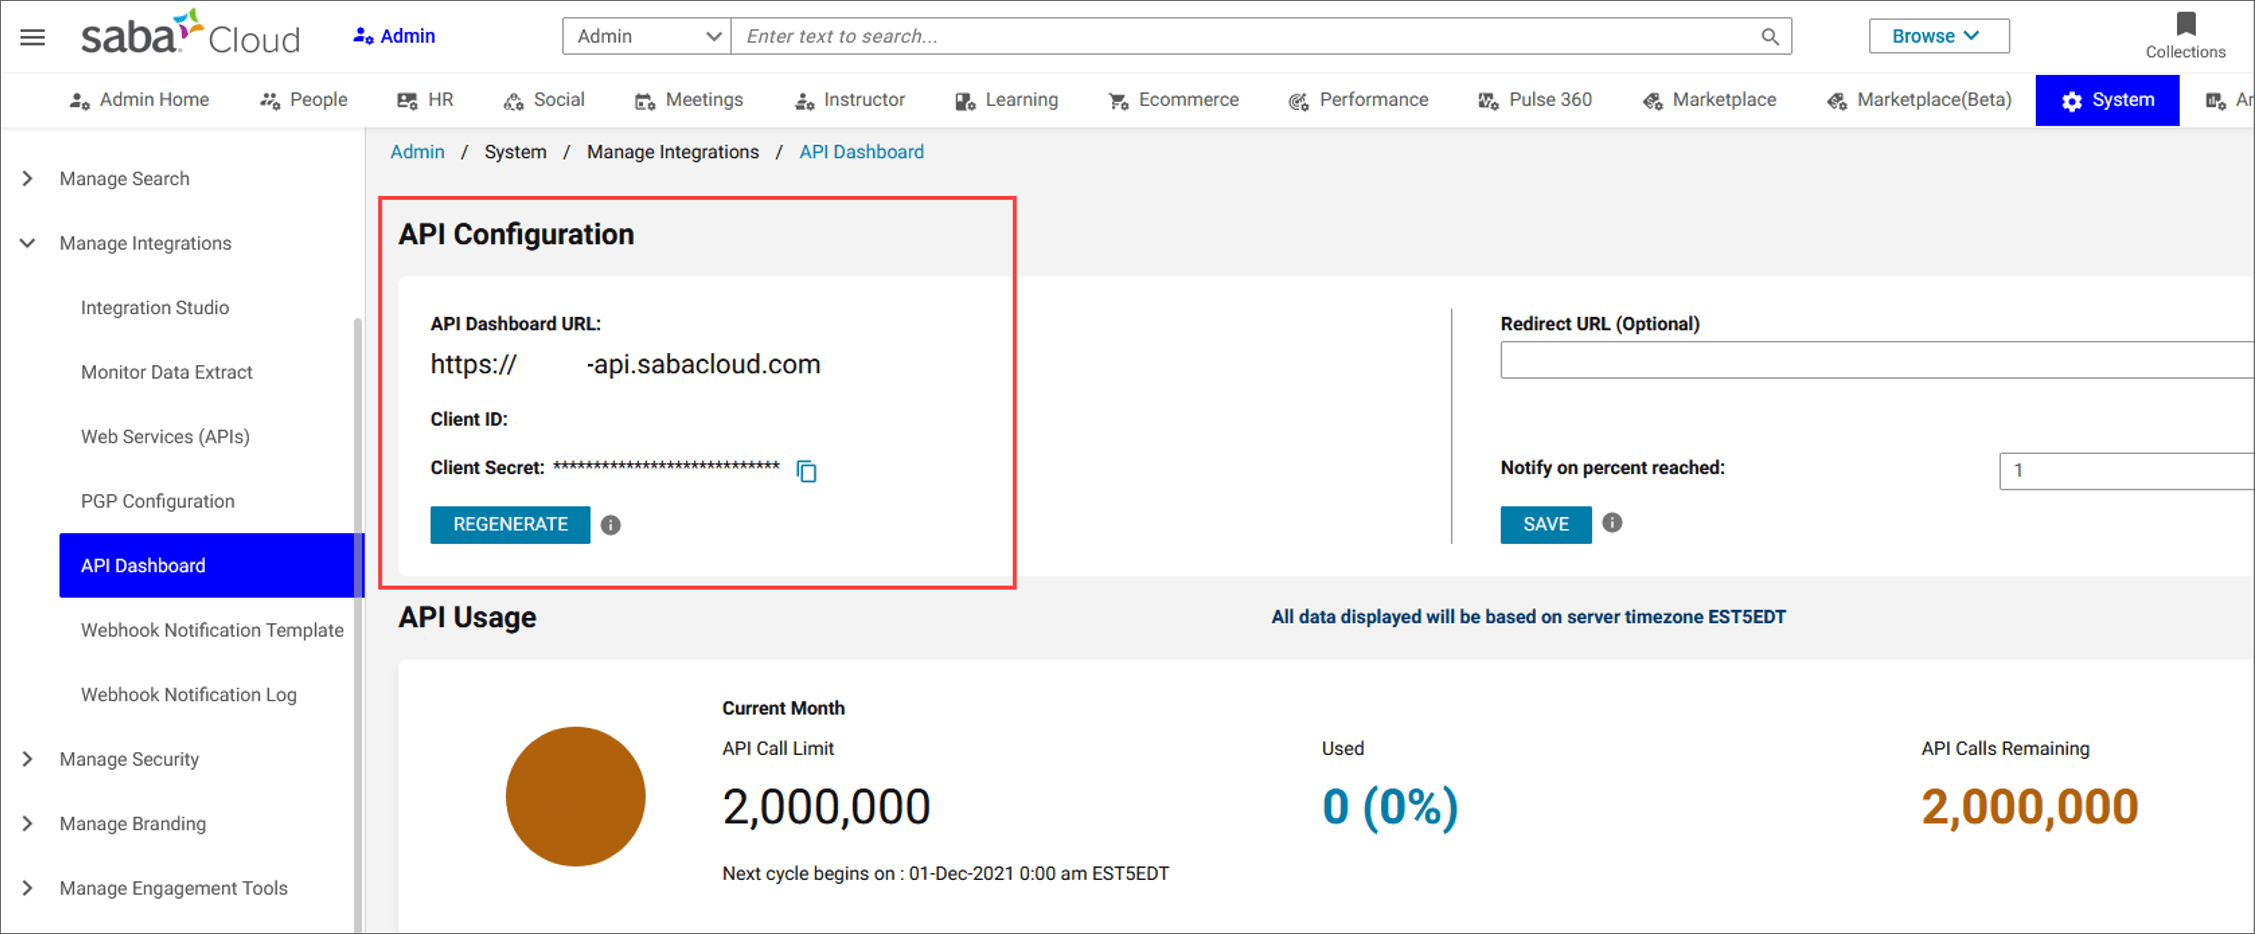Click the Admin Home tab icon
This screenshot has height=934, width=2255.
80,101
